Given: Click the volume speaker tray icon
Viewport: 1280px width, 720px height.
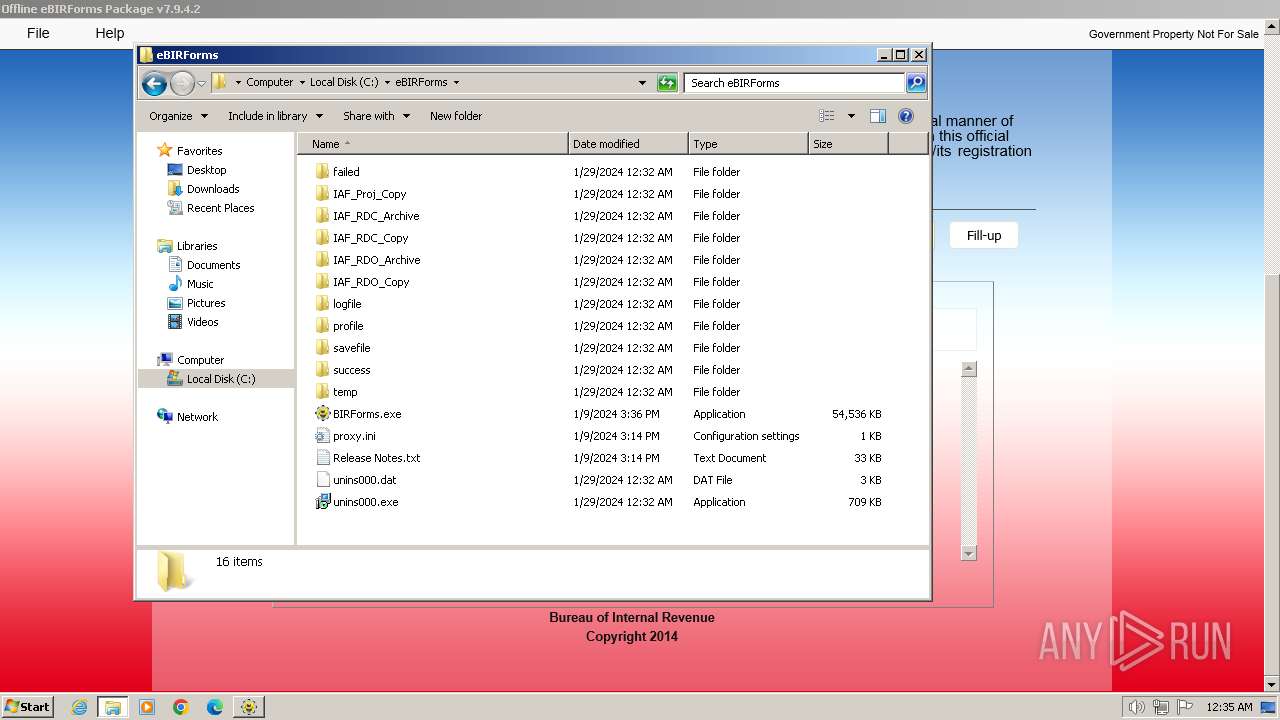Looking at the screenshot, I should coord(1137,707).
